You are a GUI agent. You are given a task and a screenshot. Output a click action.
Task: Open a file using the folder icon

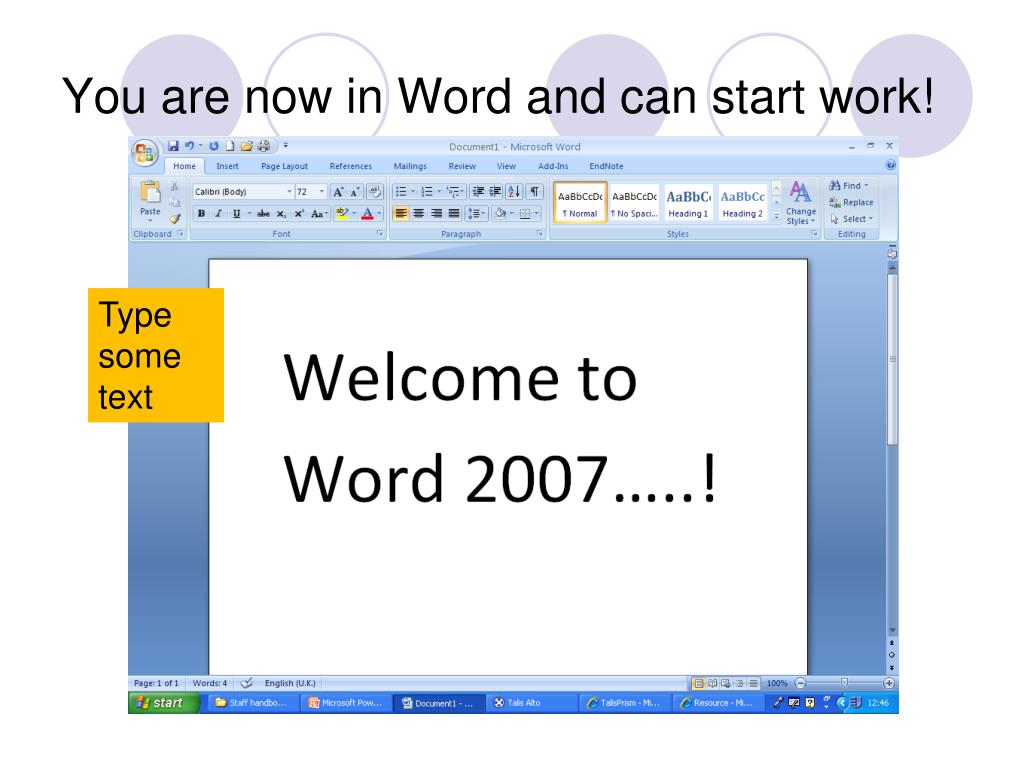tap(247, 146)
